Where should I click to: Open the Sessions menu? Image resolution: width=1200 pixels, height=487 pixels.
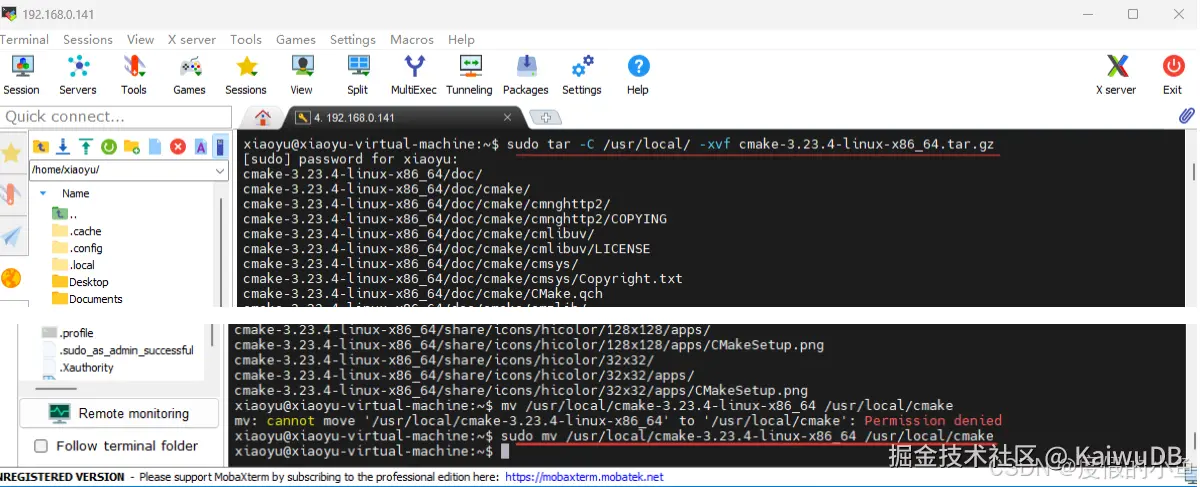[88, 39]
